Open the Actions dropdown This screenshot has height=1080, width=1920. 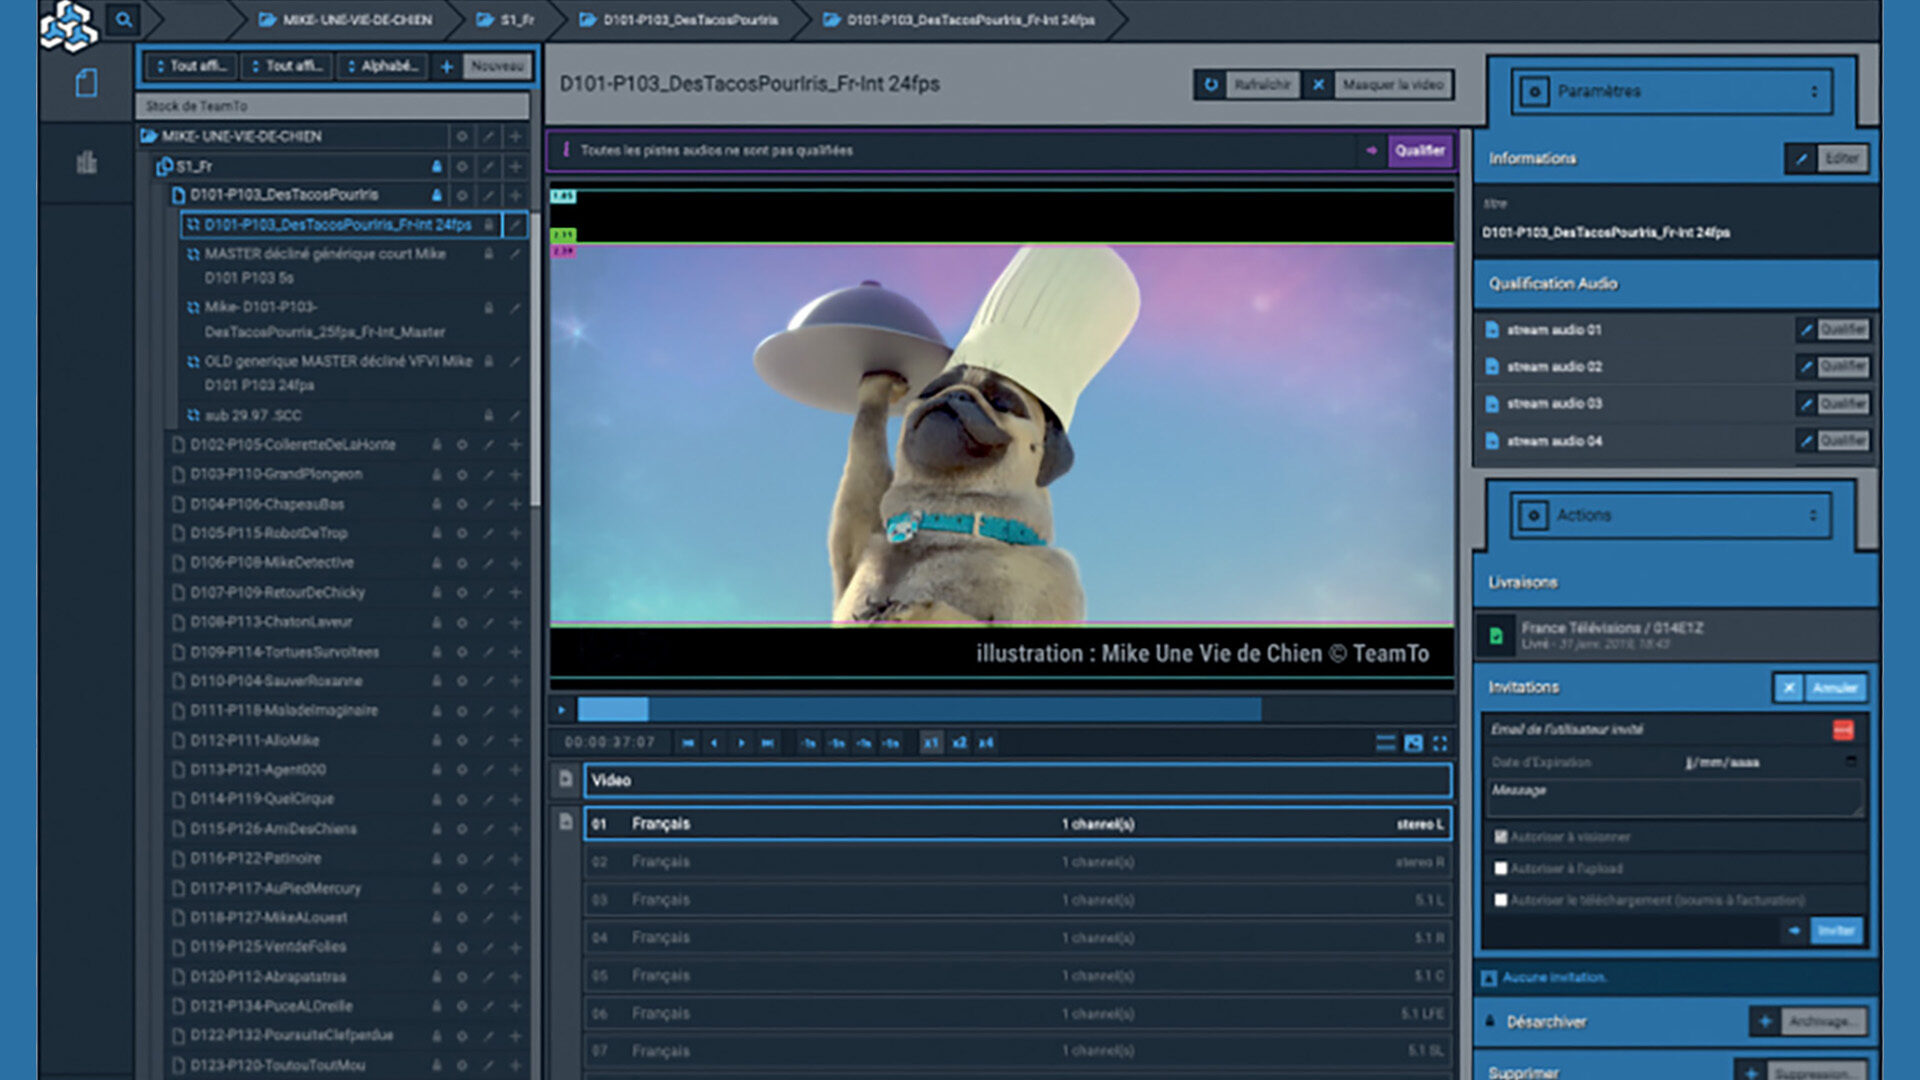point(1671,515)
